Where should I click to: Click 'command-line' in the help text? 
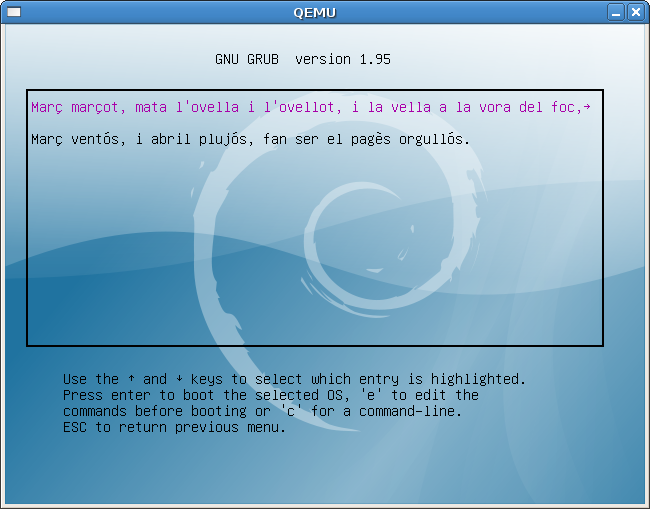click(x=414, y=411)
